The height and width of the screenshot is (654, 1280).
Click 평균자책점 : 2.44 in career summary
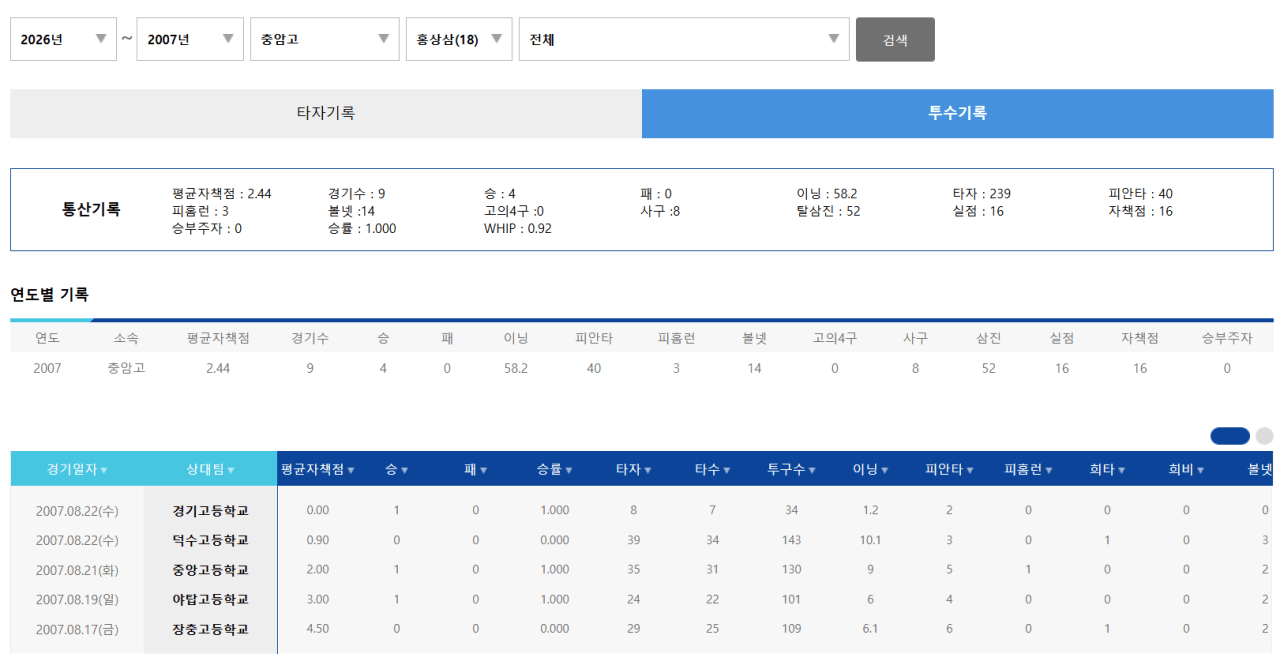pos(222,193)
